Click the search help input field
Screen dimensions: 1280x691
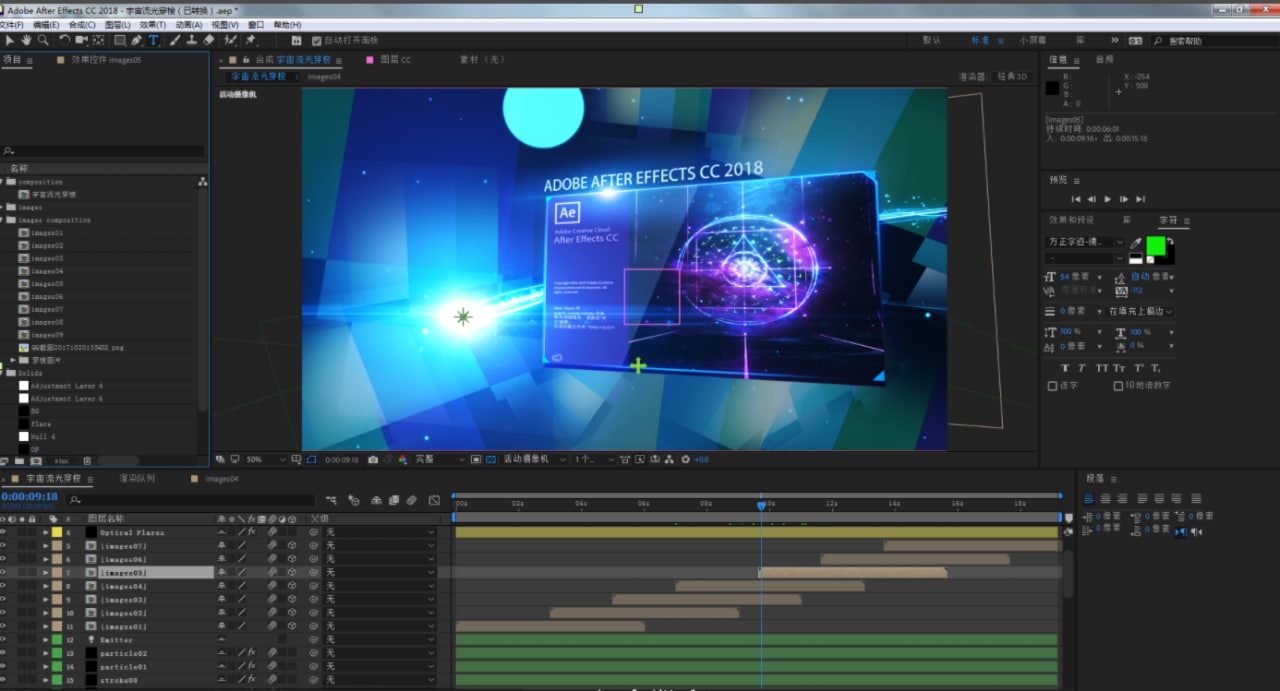[1215, 41]
